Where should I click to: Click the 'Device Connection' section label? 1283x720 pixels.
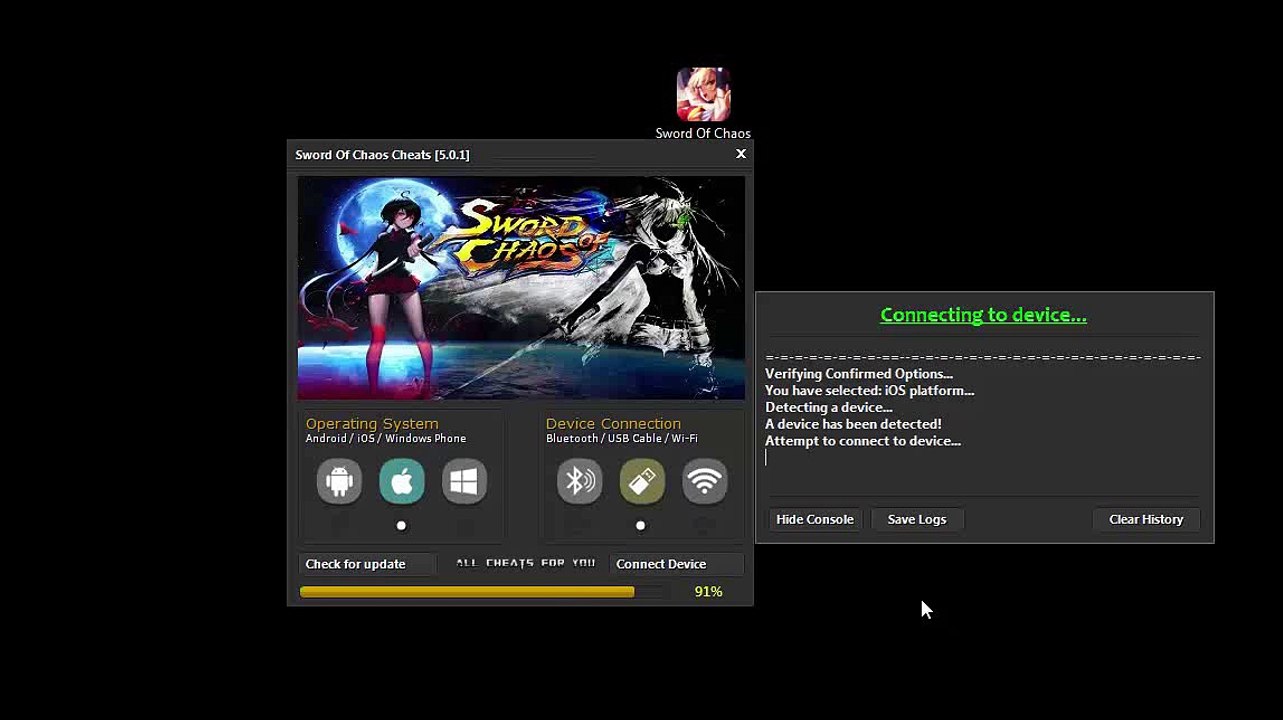tap(613, 424)
